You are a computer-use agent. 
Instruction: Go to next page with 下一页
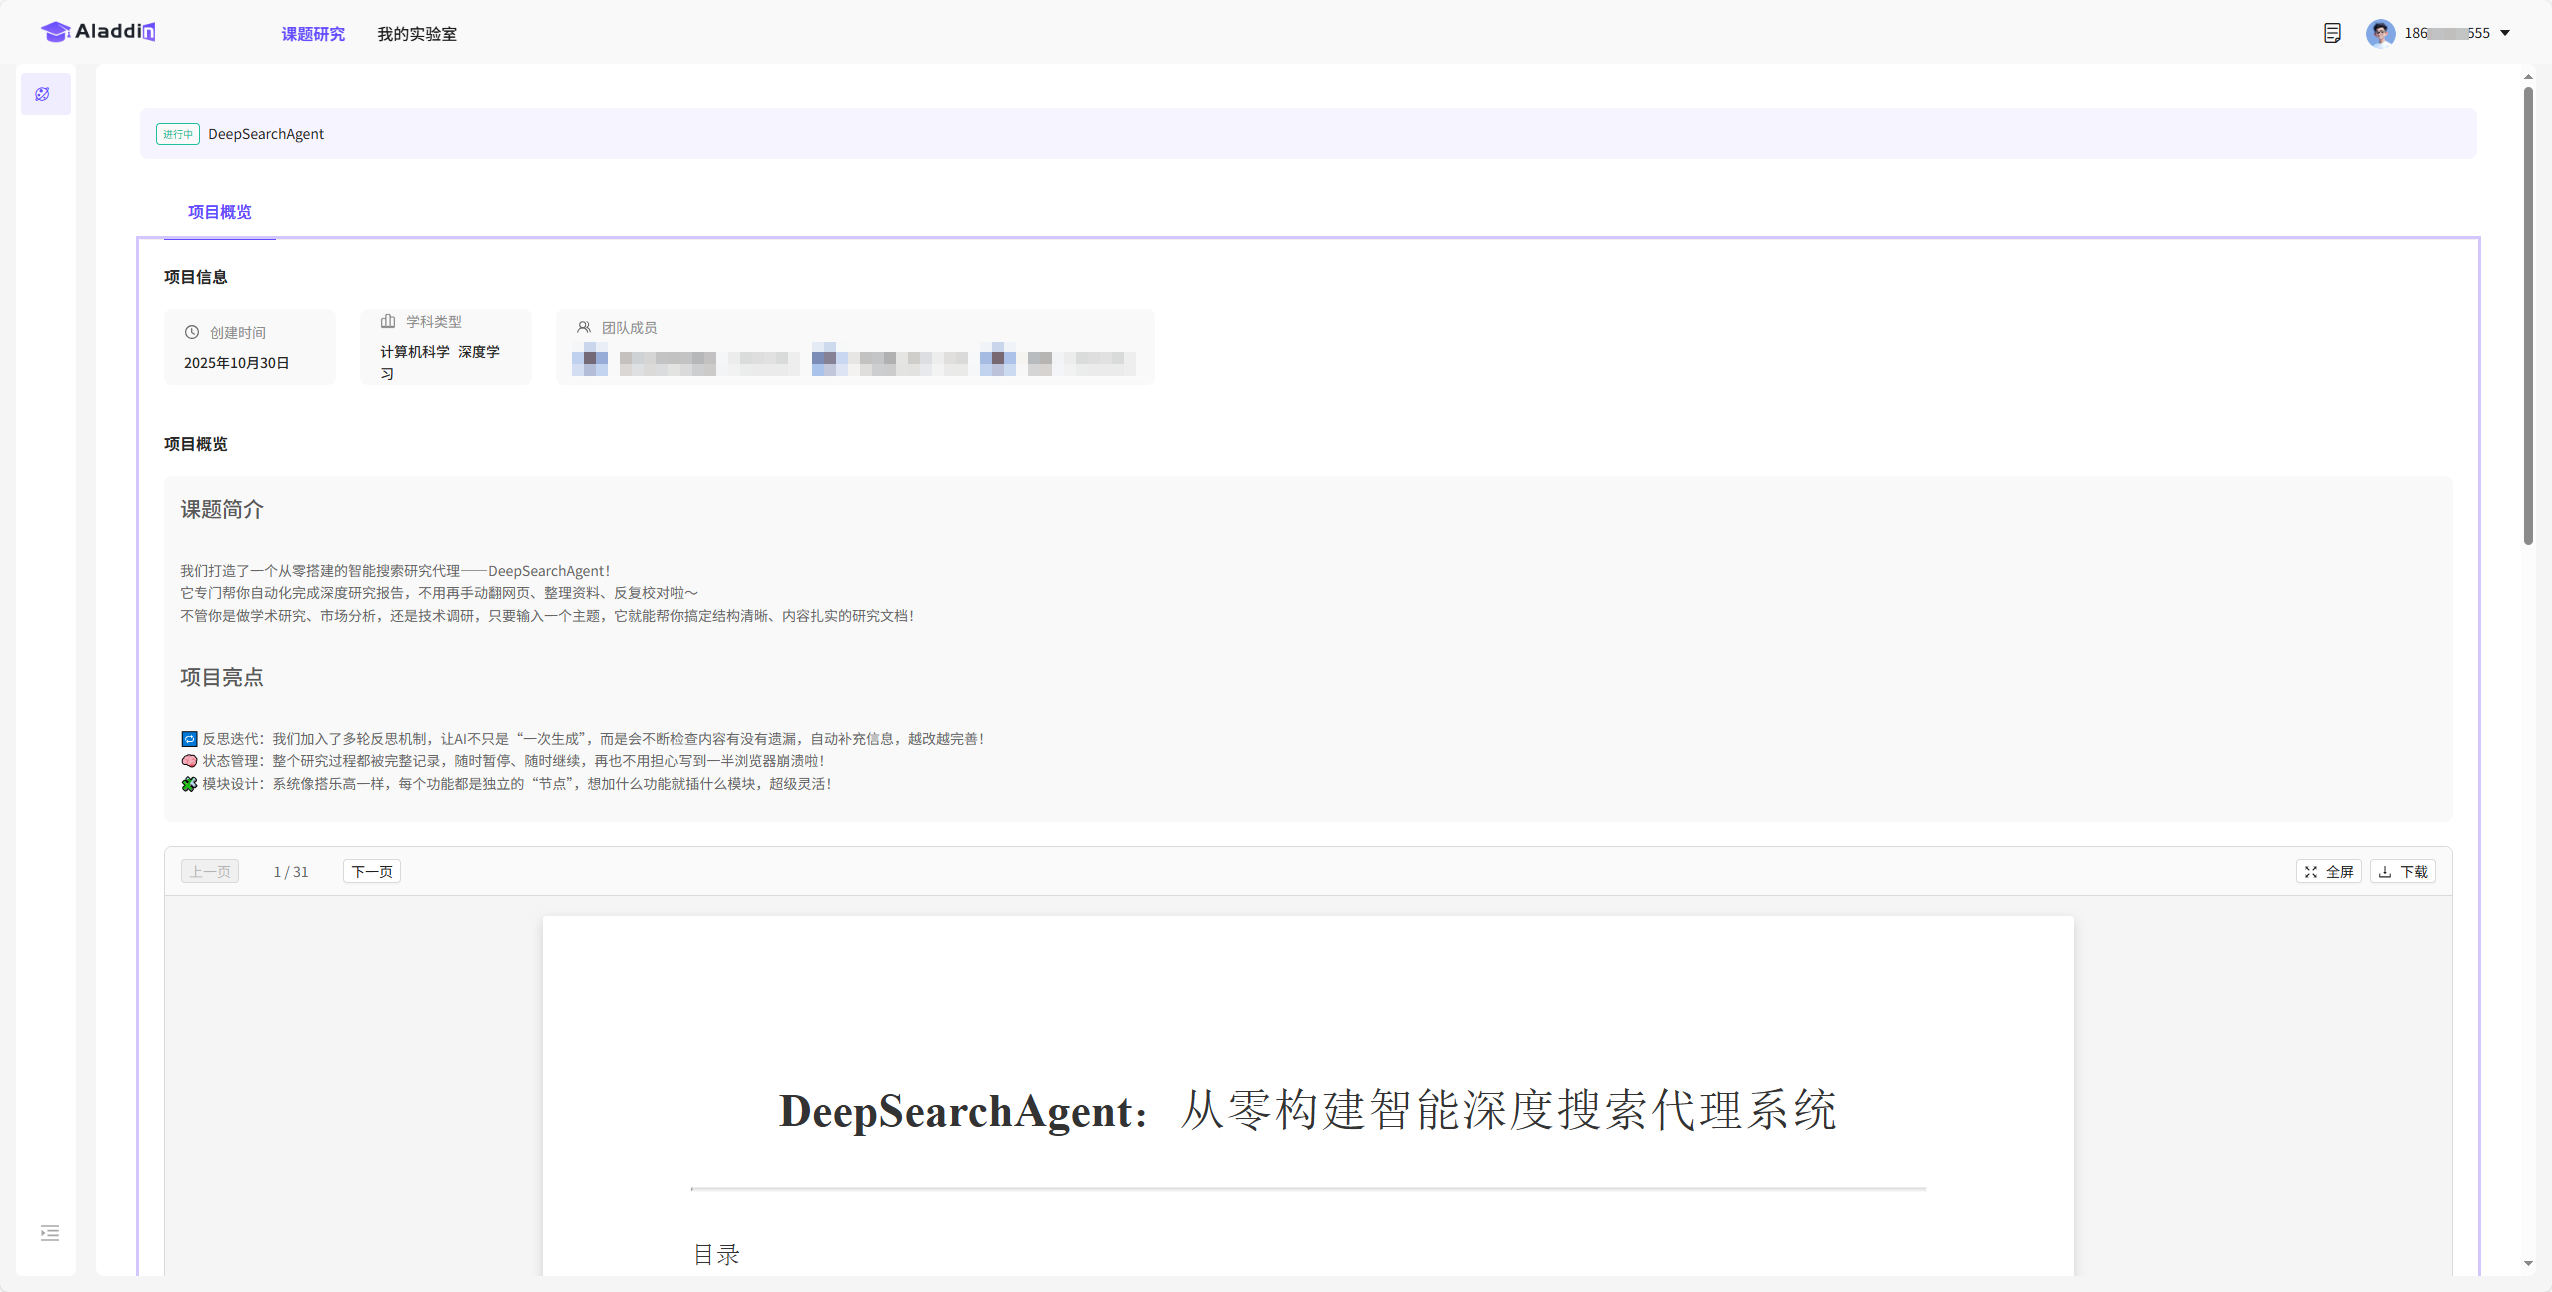click(372, 872)
